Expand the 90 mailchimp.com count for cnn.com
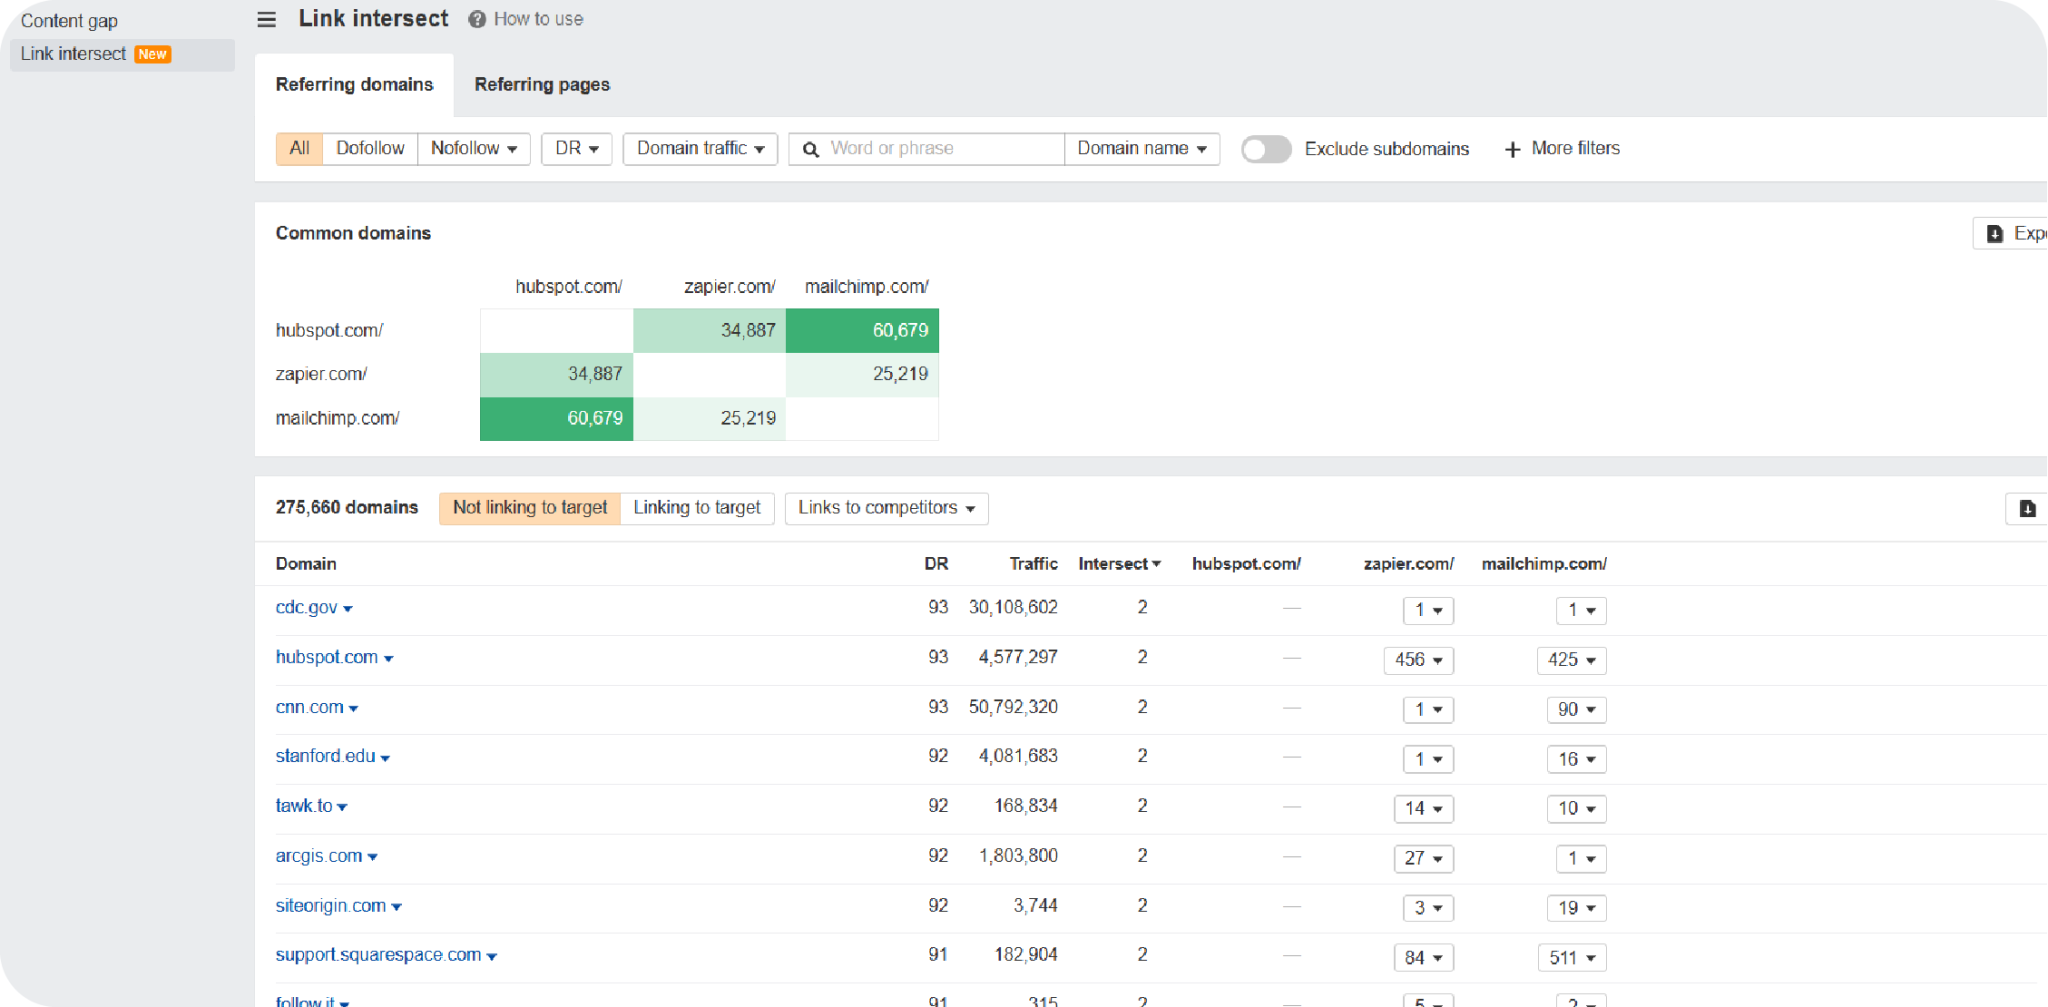2048x1007 pixels. point(1576,710)
